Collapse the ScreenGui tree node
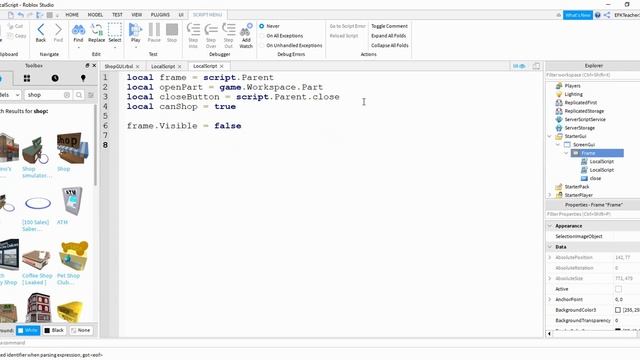This screenshot has width=640, height=360. pos(558,145)
